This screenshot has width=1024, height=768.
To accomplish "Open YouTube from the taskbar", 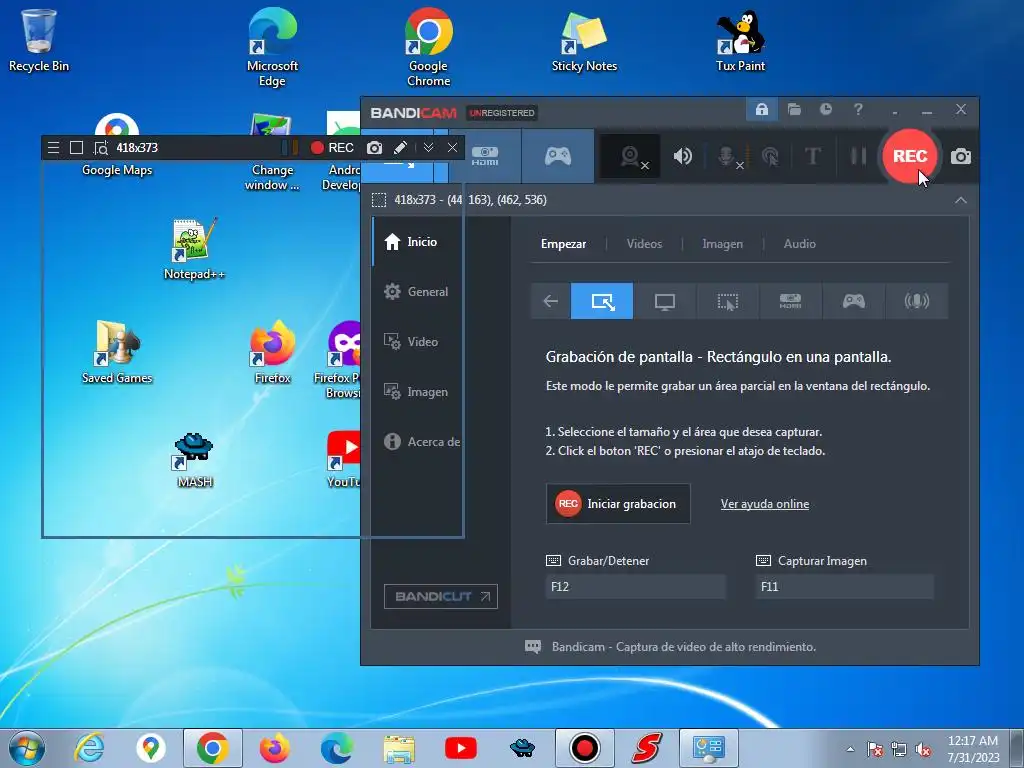I will [x=460, y=748].
